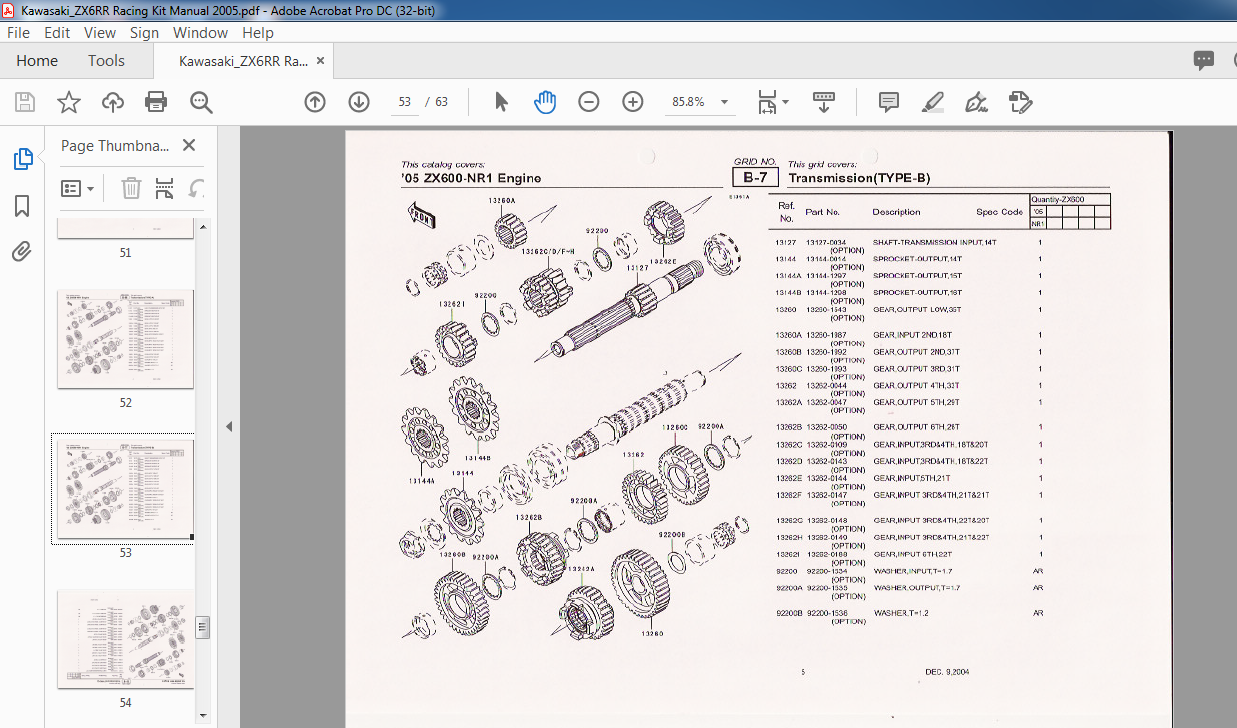Open the File menu
This screenshot has height=728, width=1237.
[19, 32]
